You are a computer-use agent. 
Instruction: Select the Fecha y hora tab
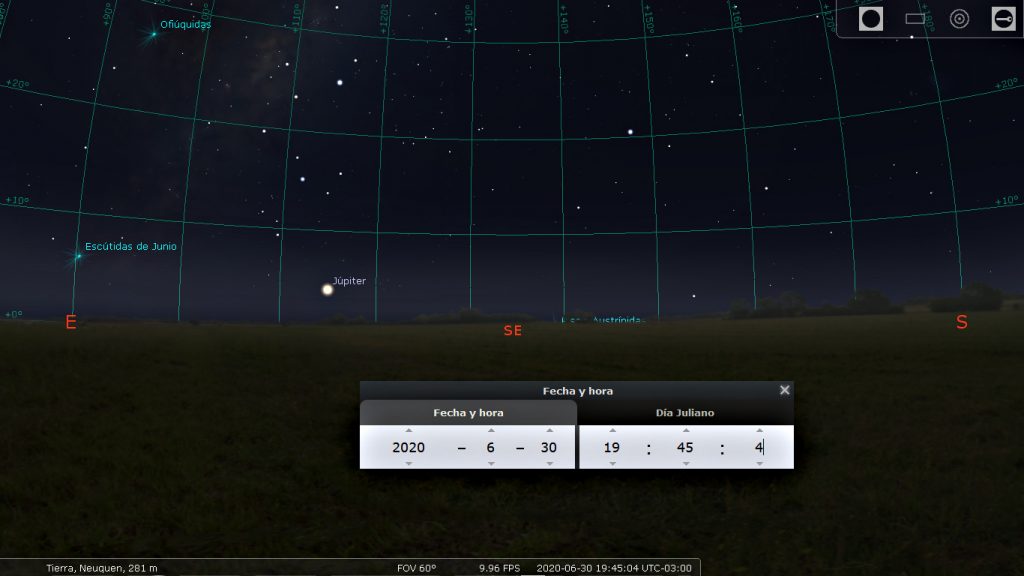[x=468, y=413]
